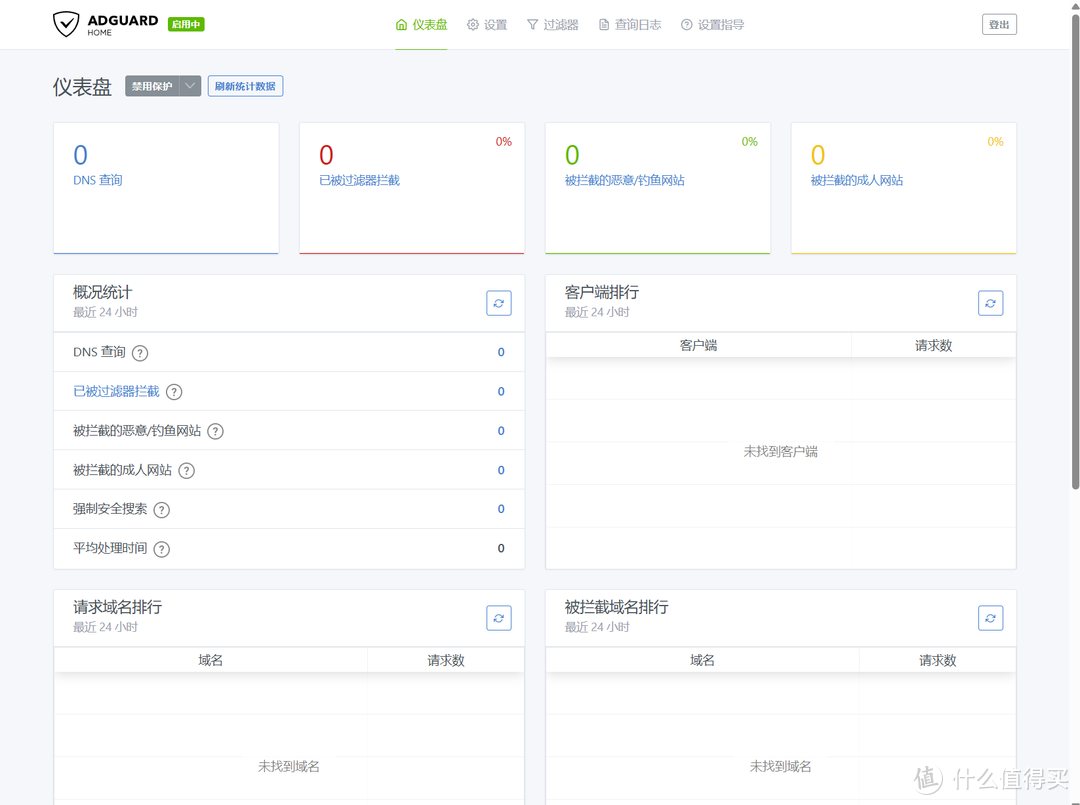Click the 被拦截的成人网站 help icon
Image resolution: width=1080 pixels, height=805 pixels.
tap(186, 470)
